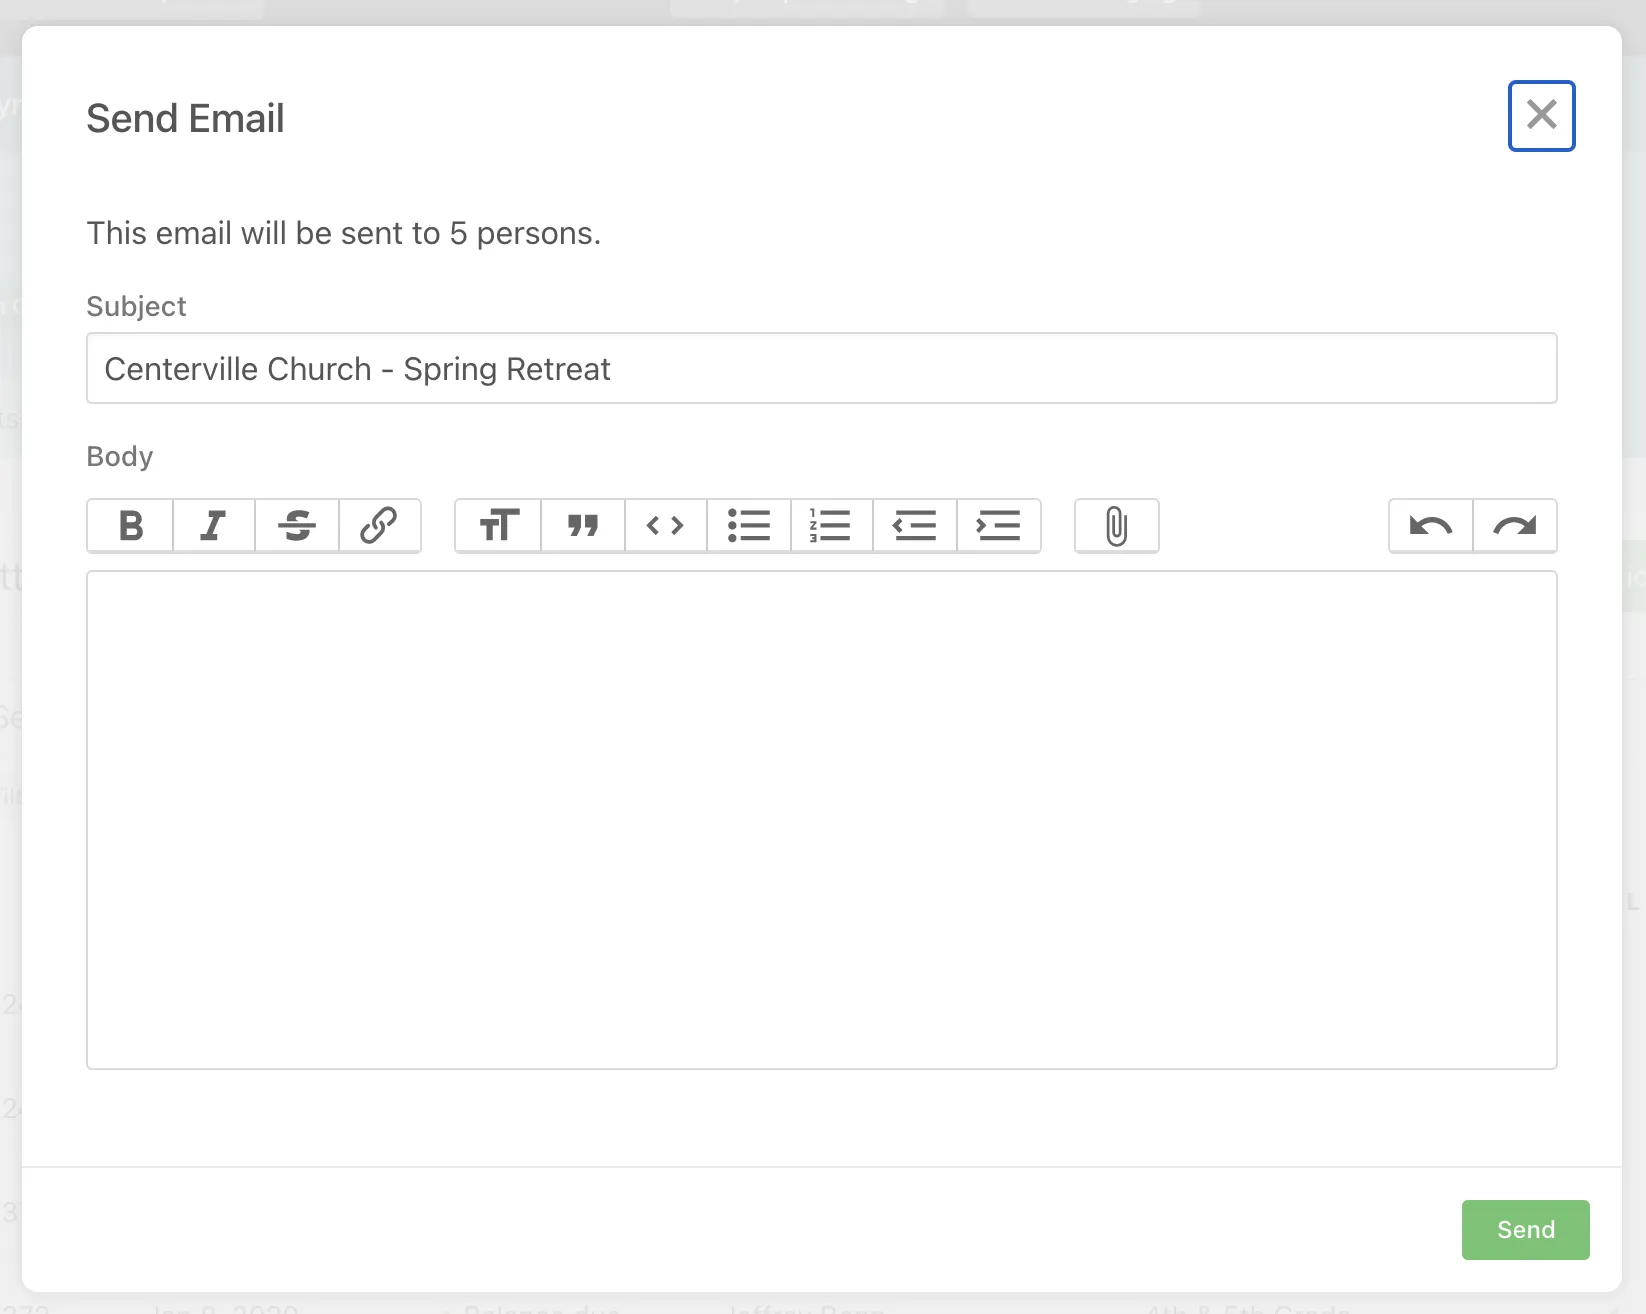Click into the email body editor
Viewport: 1646px width, 1314px height.
(x=821, y=819)
